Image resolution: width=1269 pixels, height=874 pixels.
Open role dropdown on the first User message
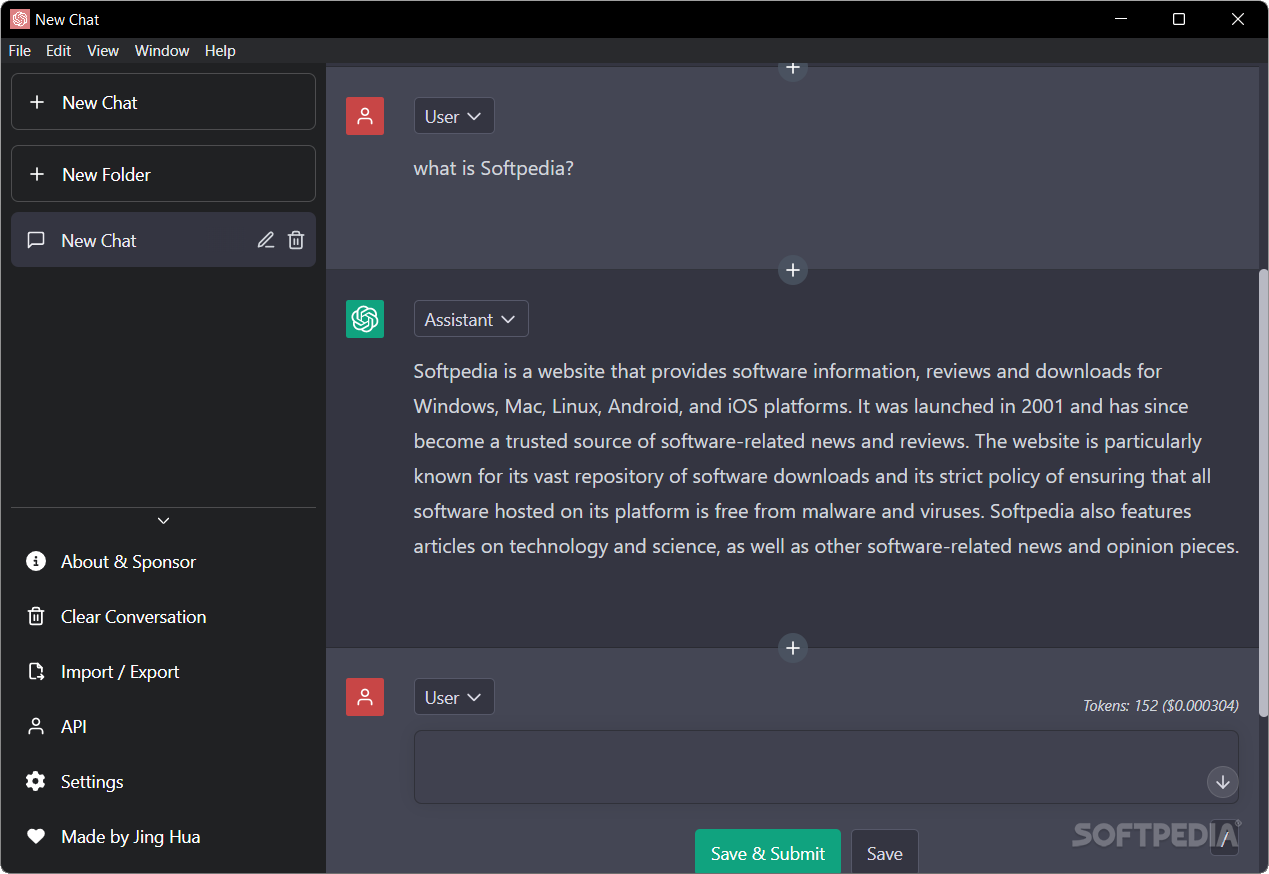point(454,116)
